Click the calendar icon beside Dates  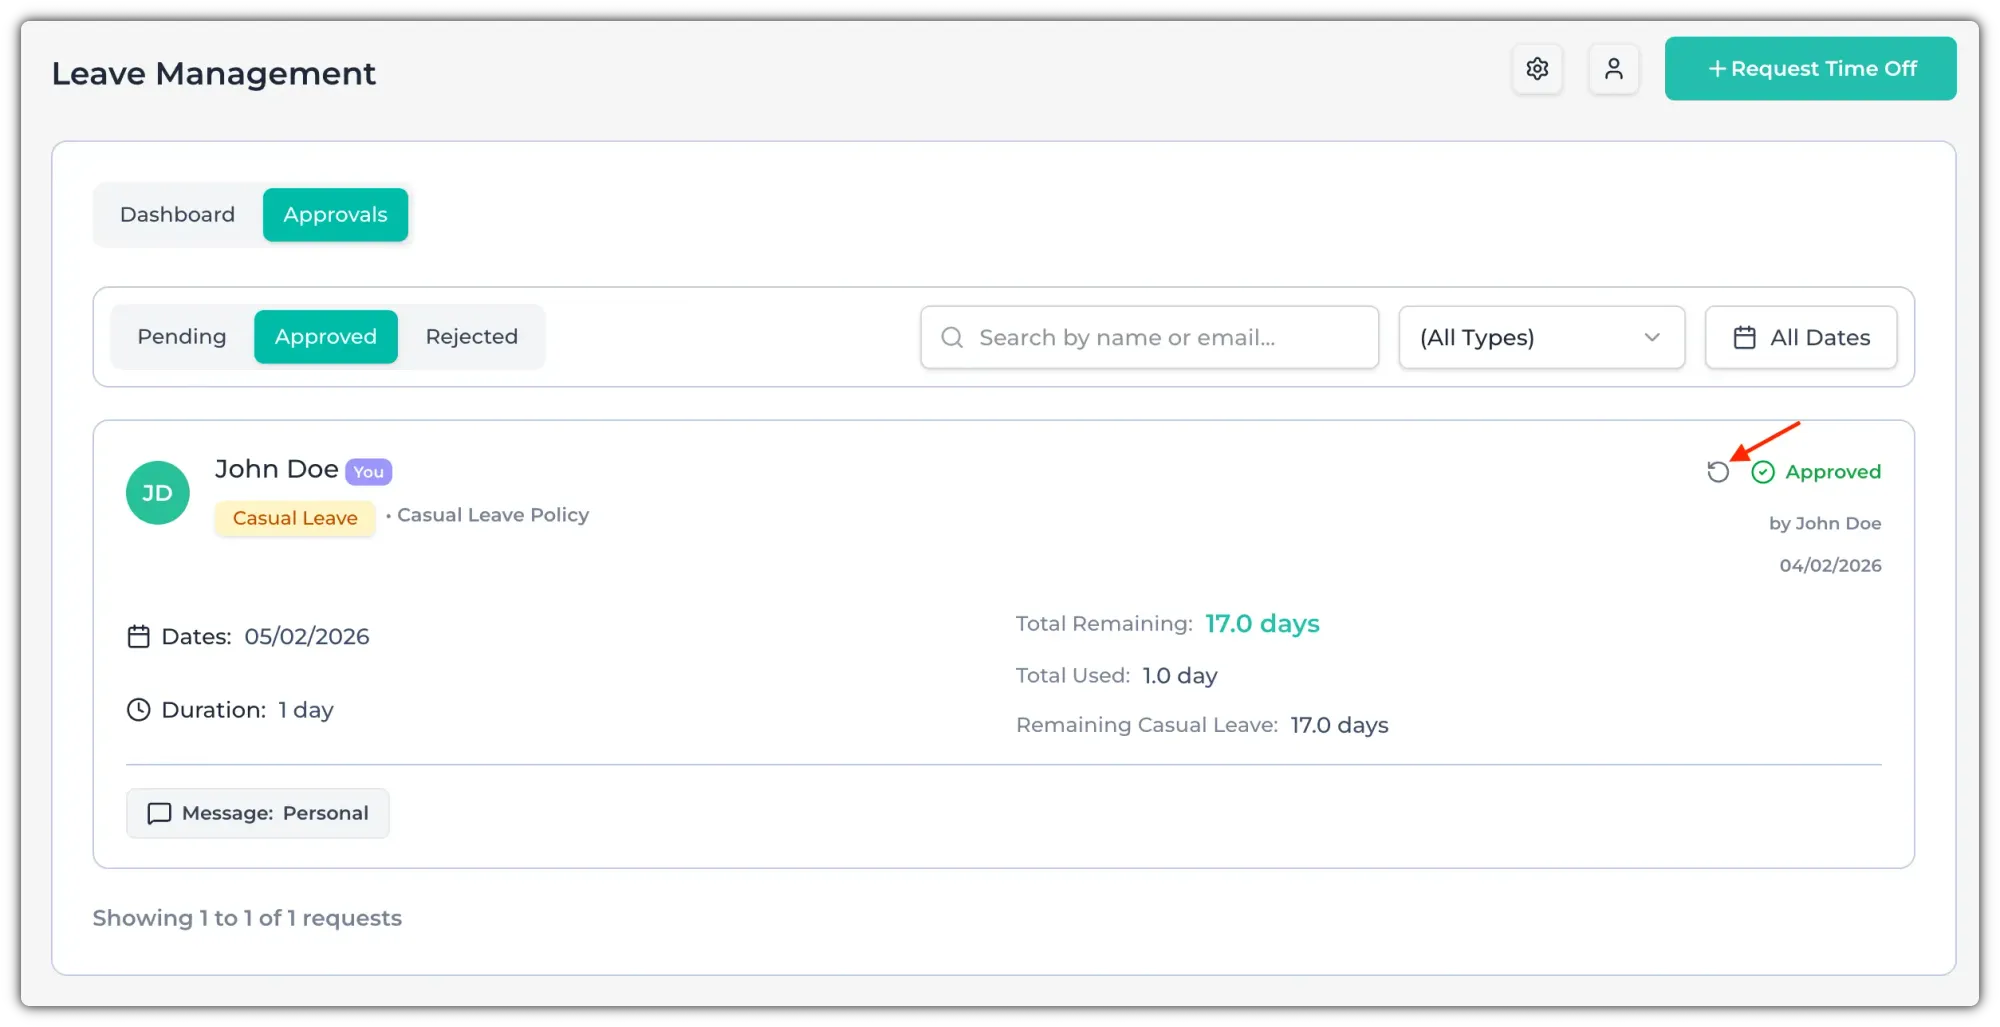(139, 637)
